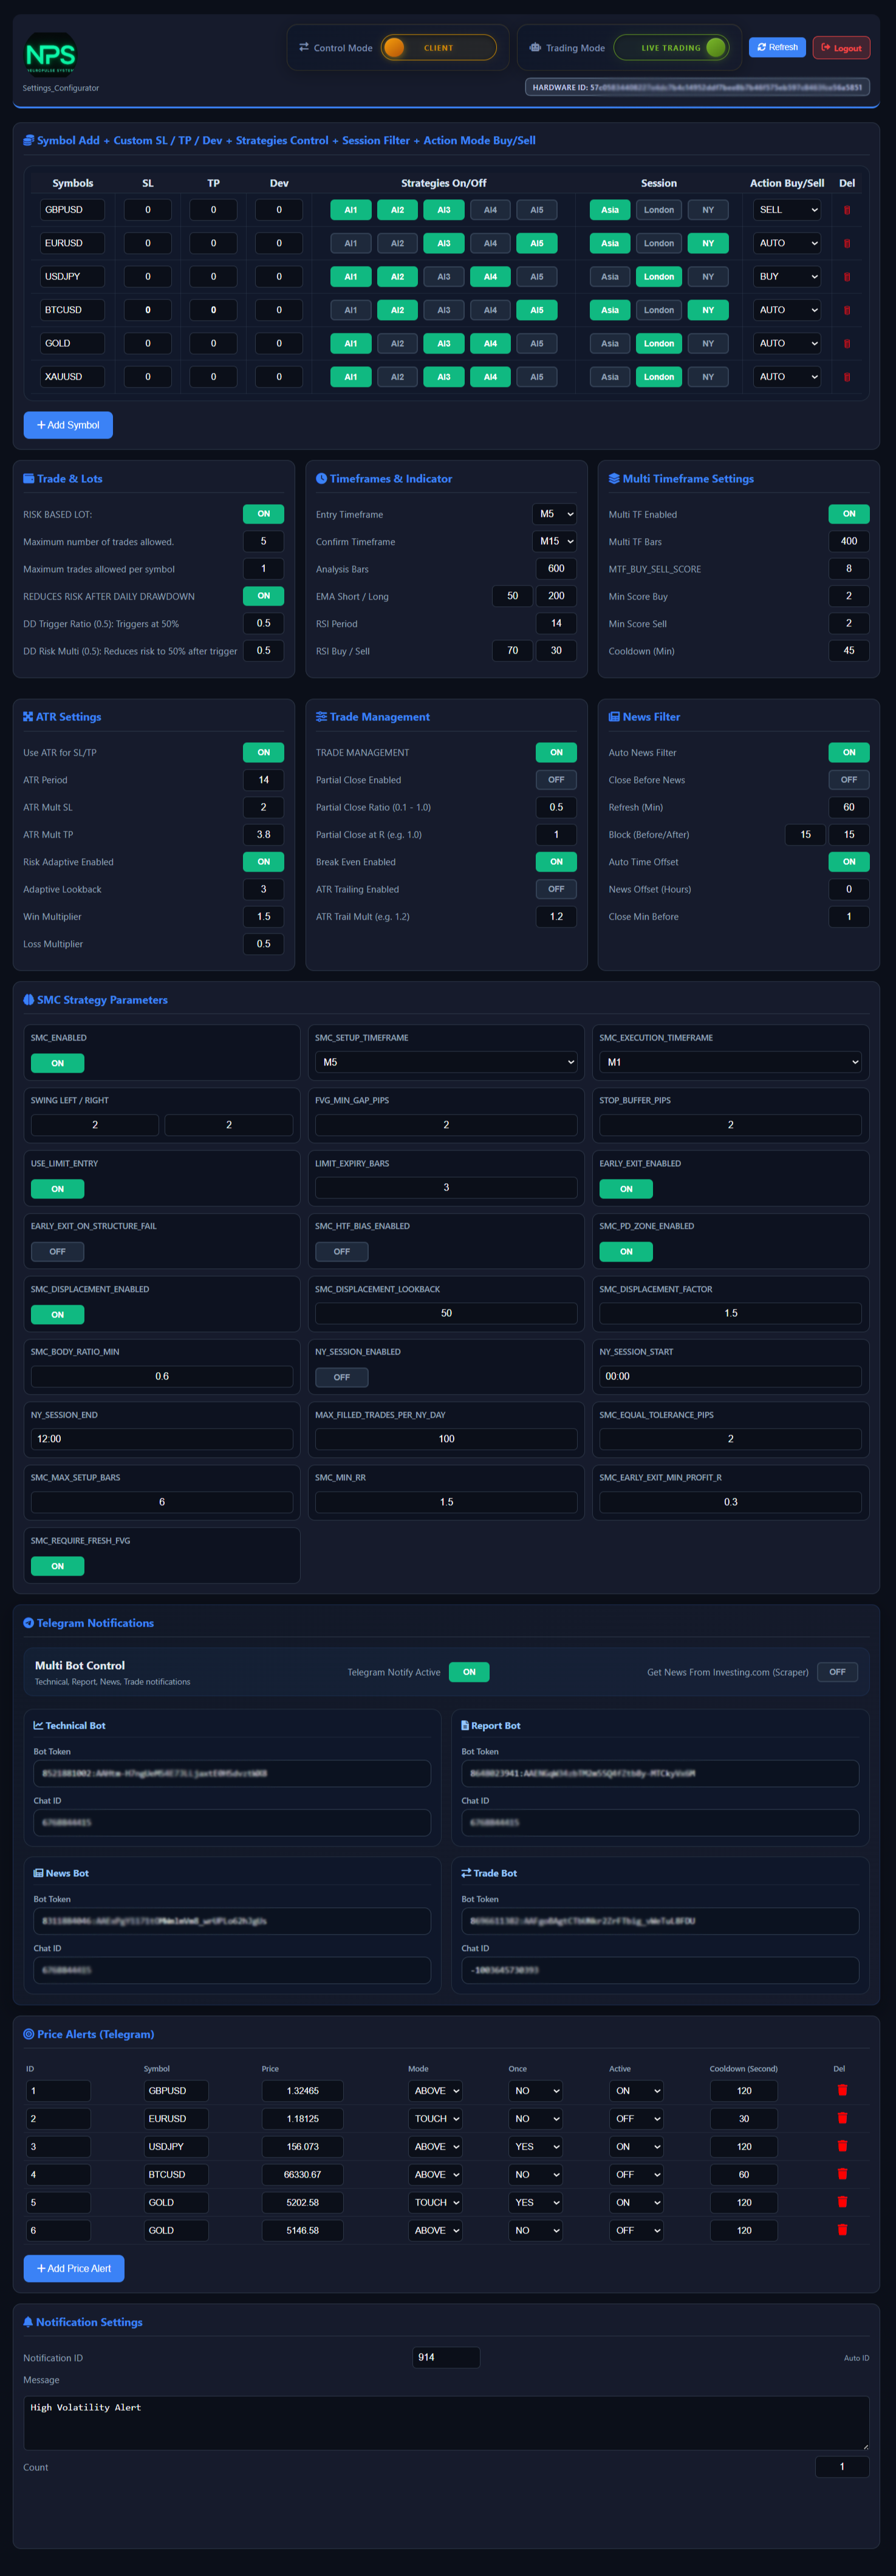
Task: Toggle SMC_HTF_BIAS_ENABLED switch
Action: (342, 1252)
